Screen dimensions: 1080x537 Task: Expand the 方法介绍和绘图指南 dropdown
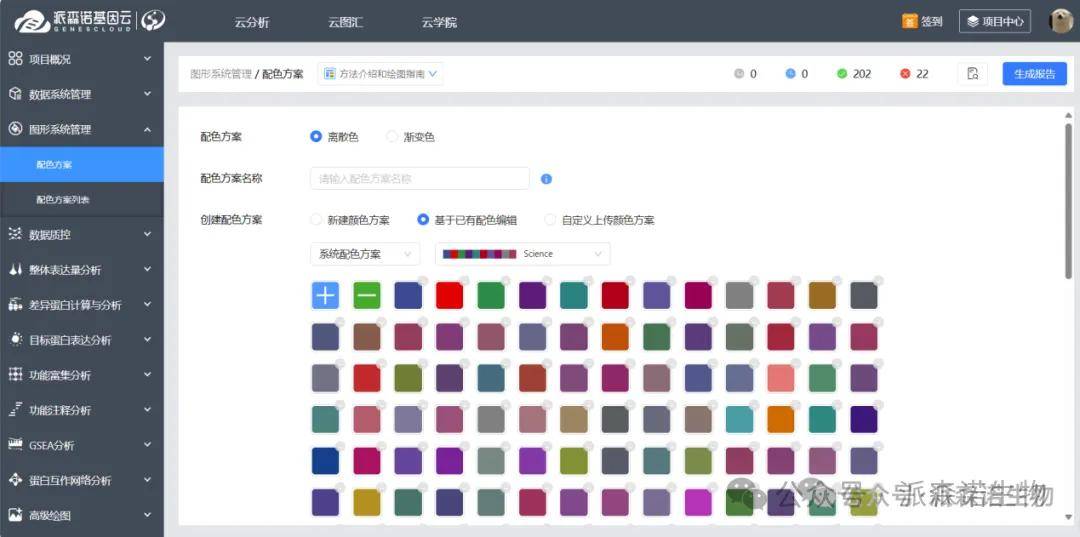(x=381, y=74)
